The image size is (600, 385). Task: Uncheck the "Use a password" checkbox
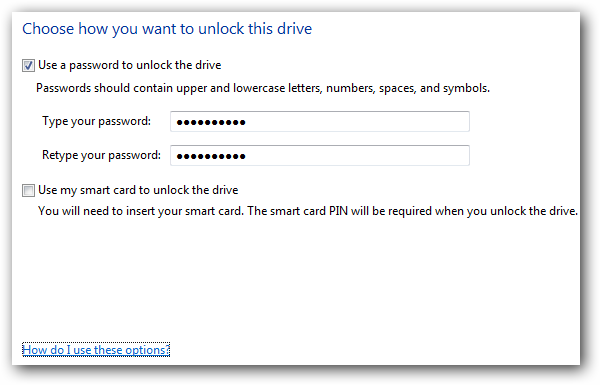[28, 65]
